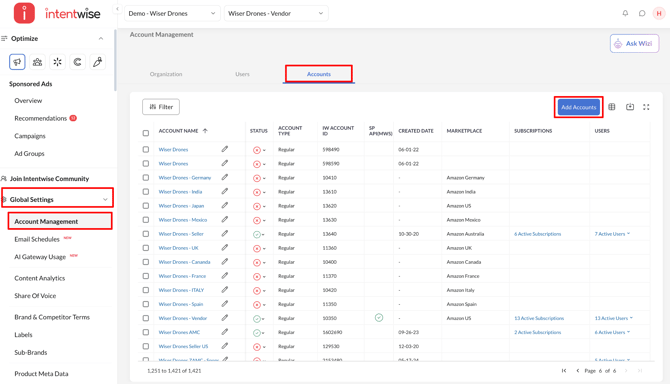Open Recommendations in sidebar
This screenshot has height=384, width=670.
tap(41, 118)
